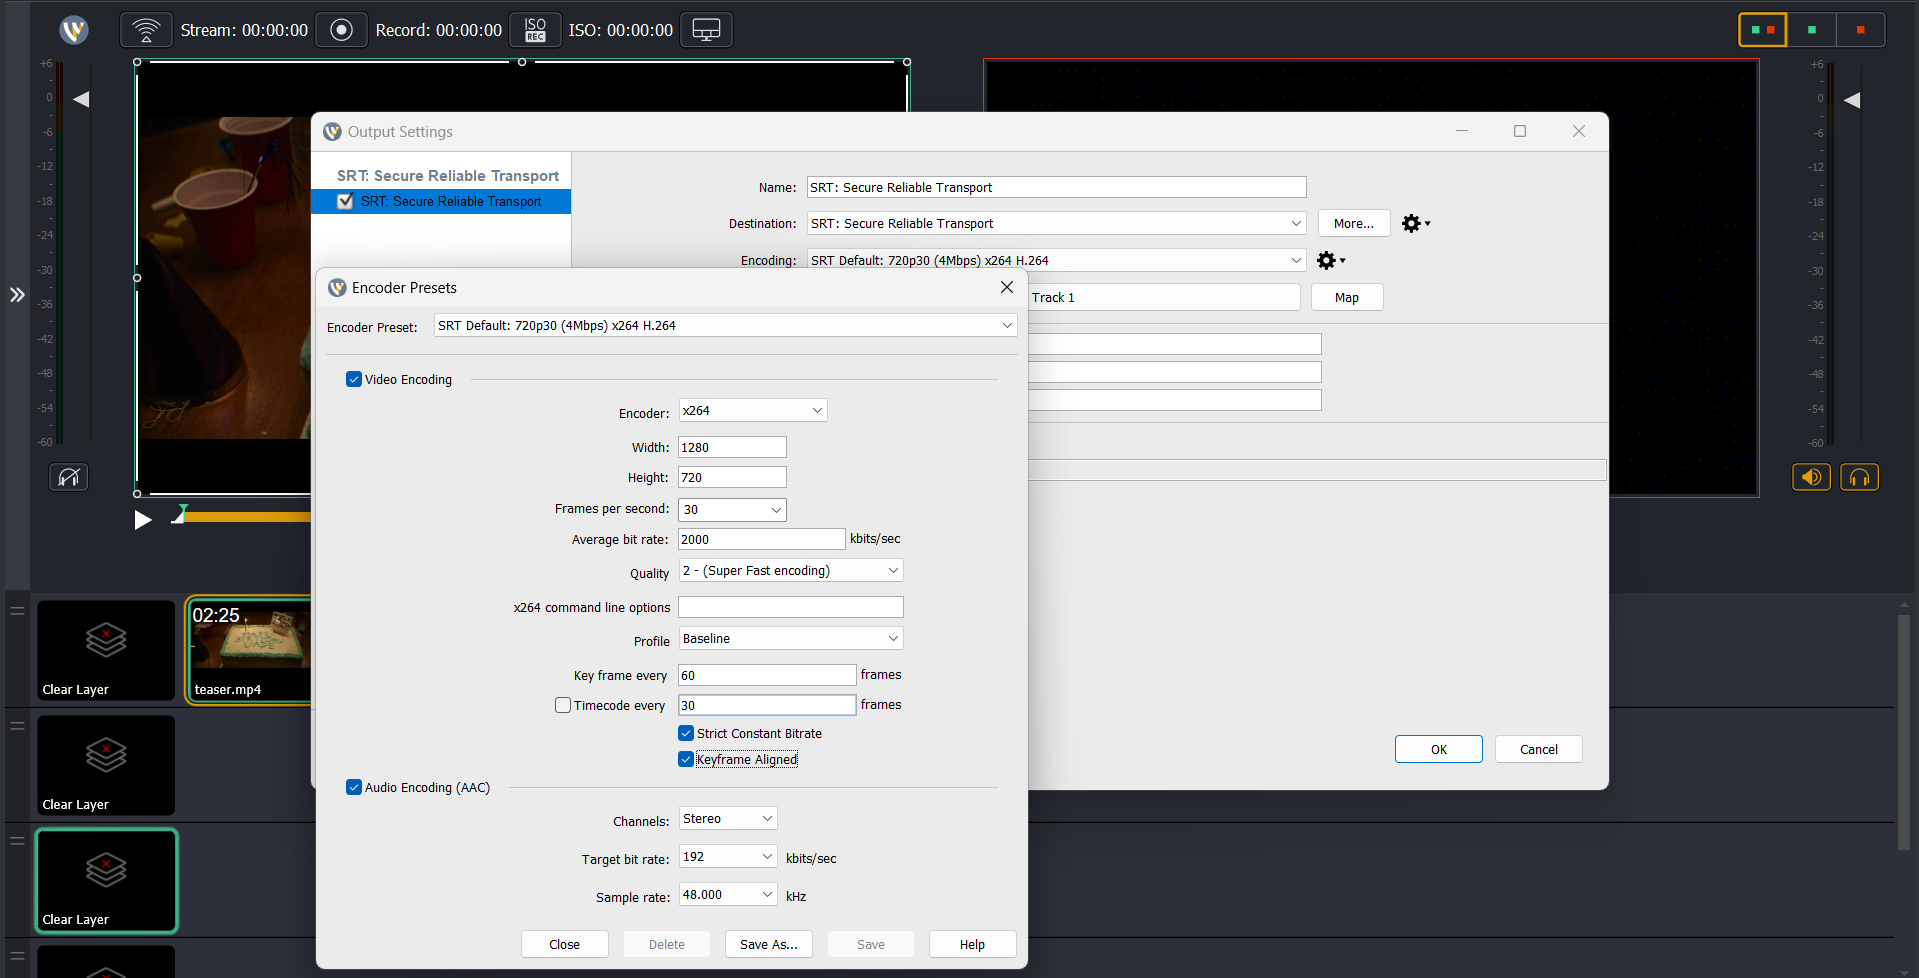Select the teaser.mp4 shot thumbnail
1919x978 pixels.
pos(250,650)
